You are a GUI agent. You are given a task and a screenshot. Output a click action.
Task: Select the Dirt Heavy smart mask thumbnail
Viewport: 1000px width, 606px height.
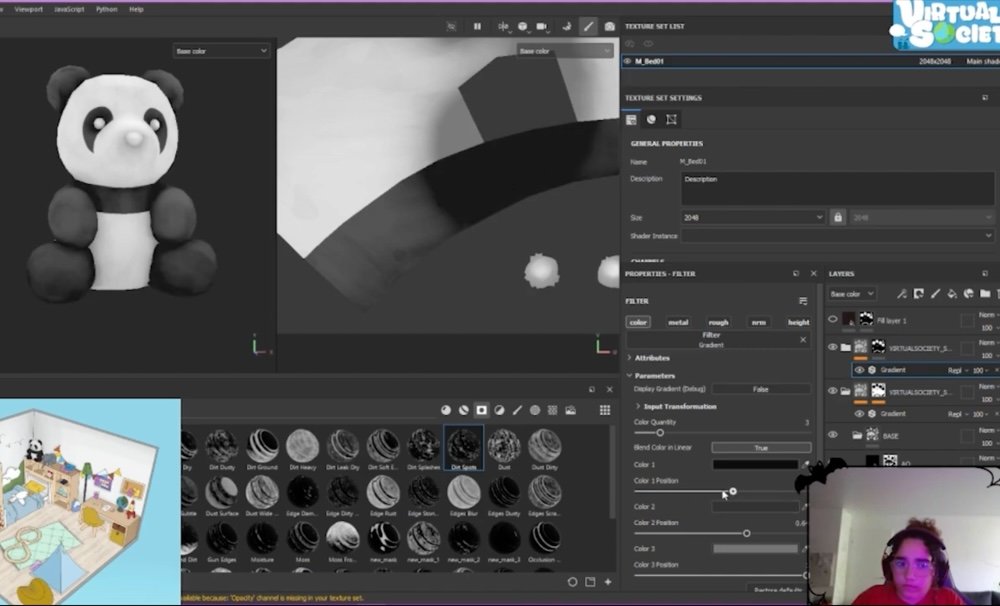click(302, 446)
